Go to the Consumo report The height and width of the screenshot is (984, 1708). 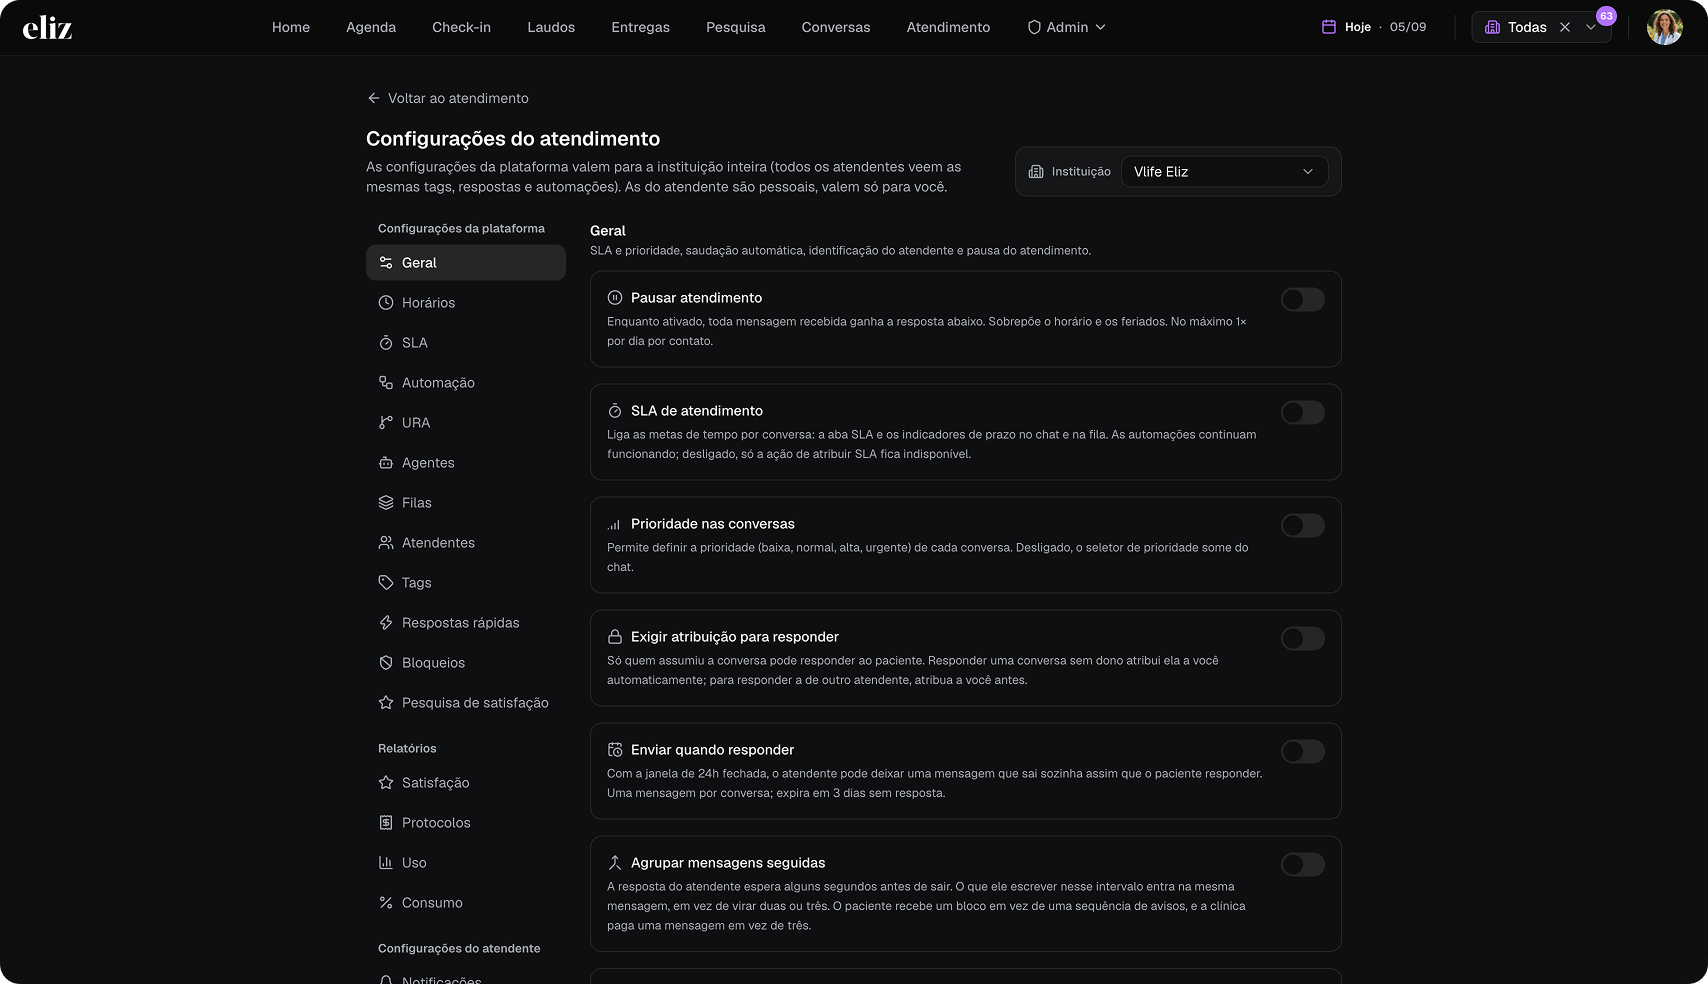[x=466, y=903]
